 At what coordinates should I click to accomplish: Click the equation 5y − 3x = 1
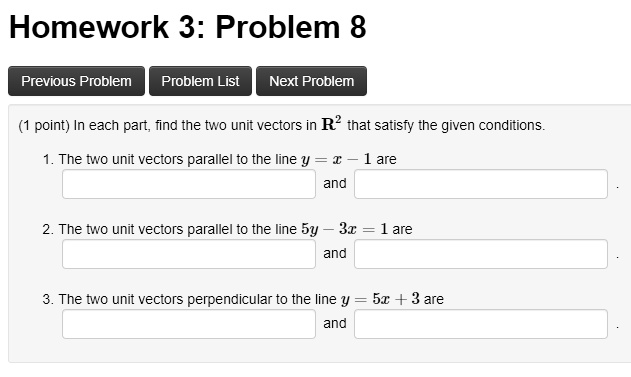[x=344, y=229]
